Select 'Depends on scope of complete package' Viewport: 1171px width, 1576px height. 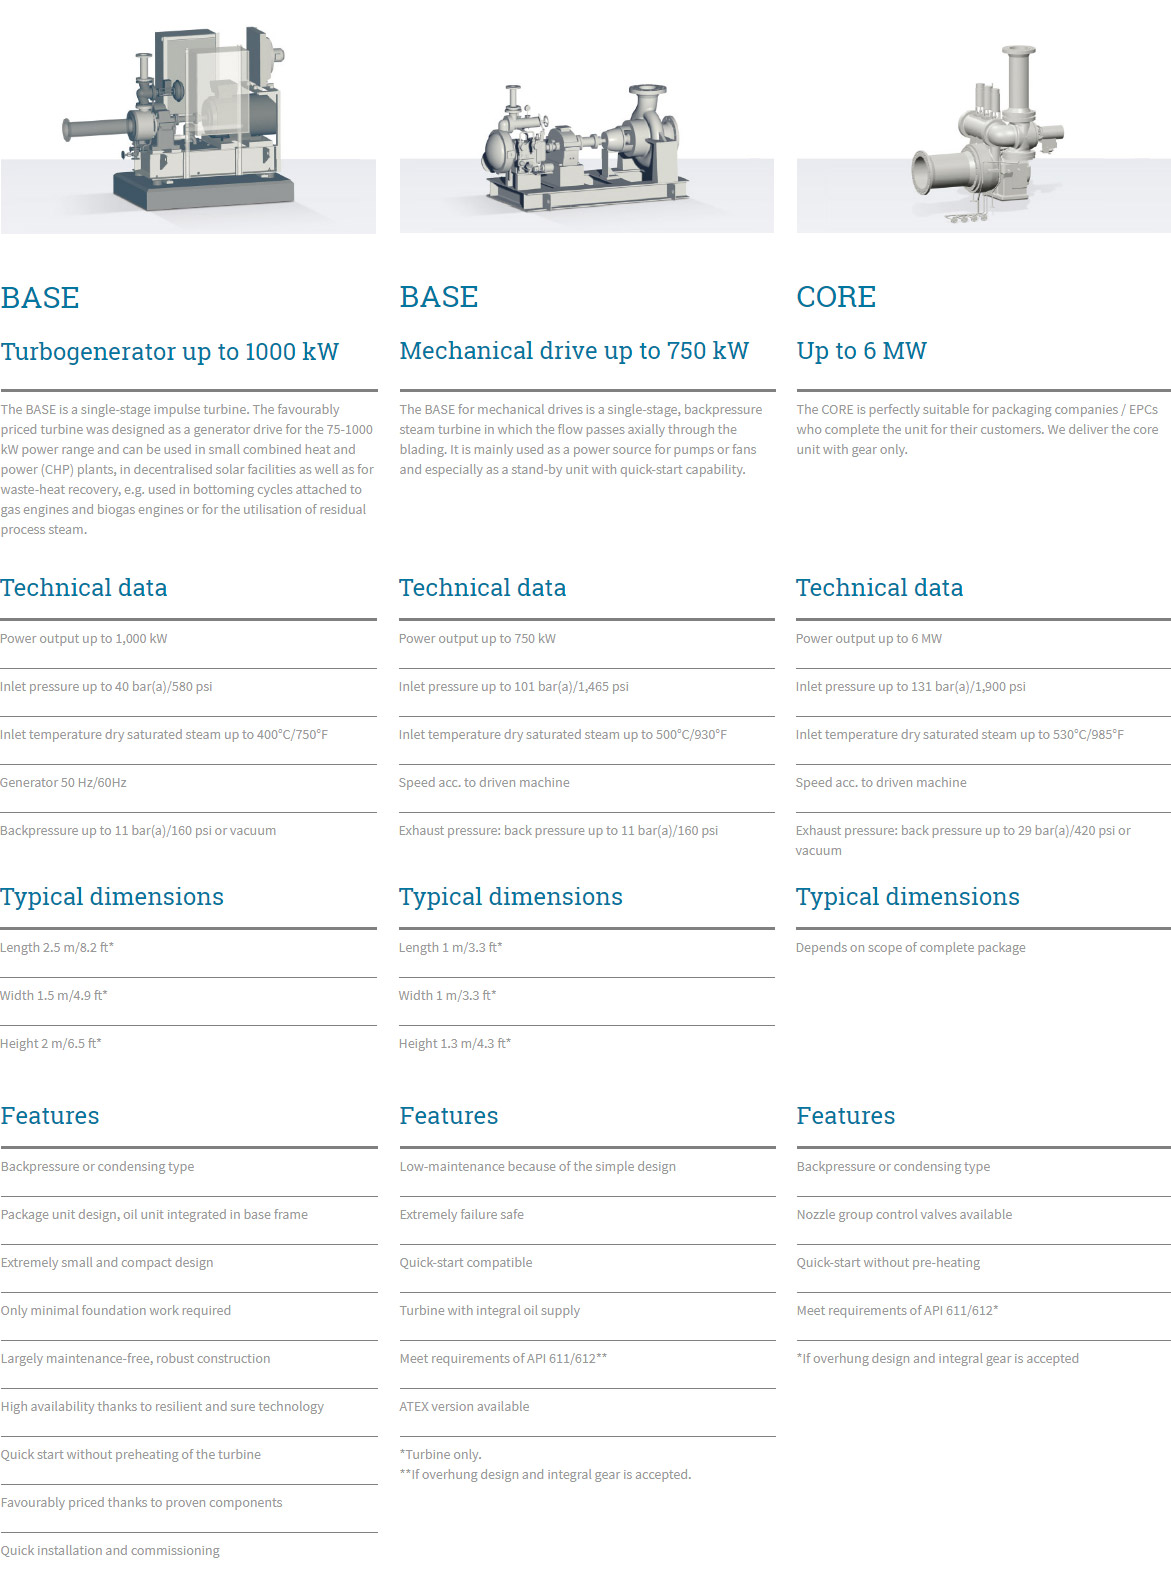click(911, 948)
